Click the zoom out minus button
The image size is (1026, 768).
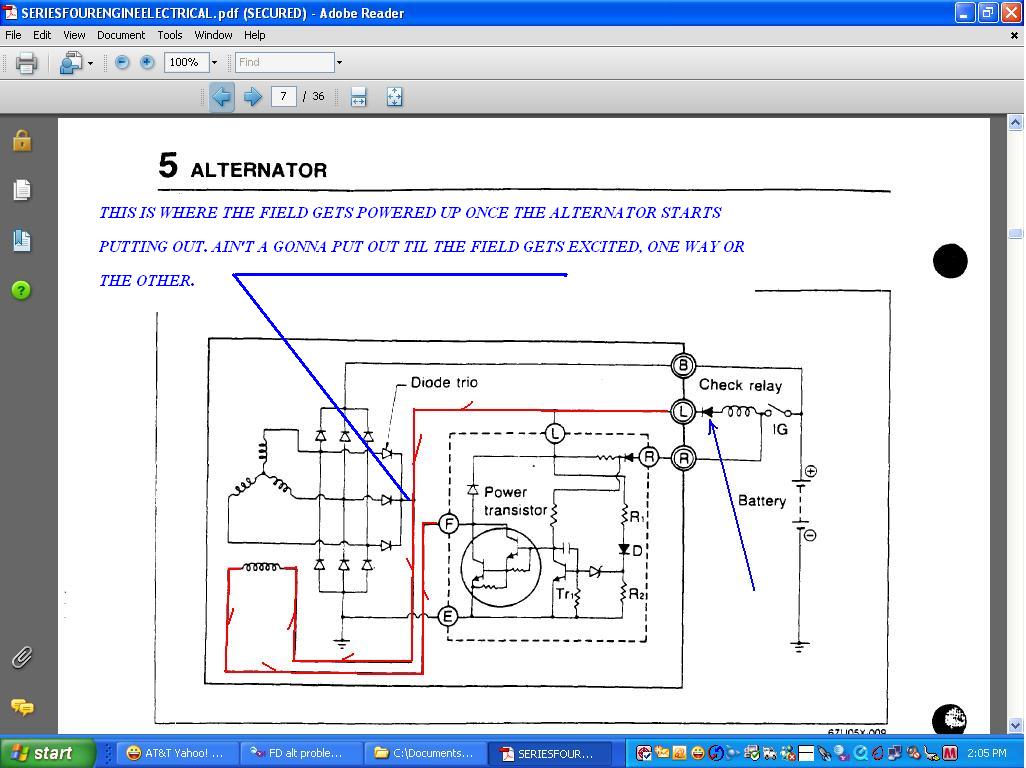click(122, 62)
